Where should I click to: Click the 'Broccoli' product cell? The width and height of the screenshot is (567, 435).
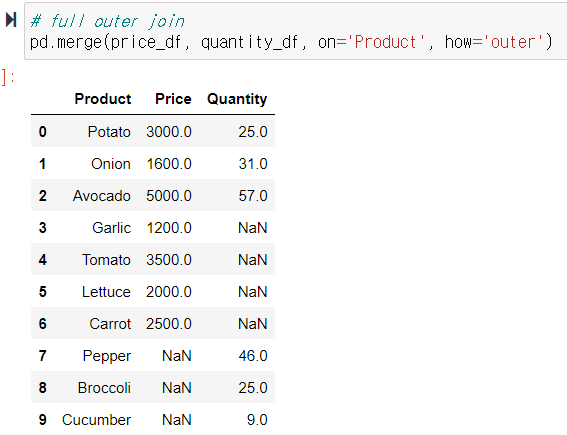click(x=104, y=388)
